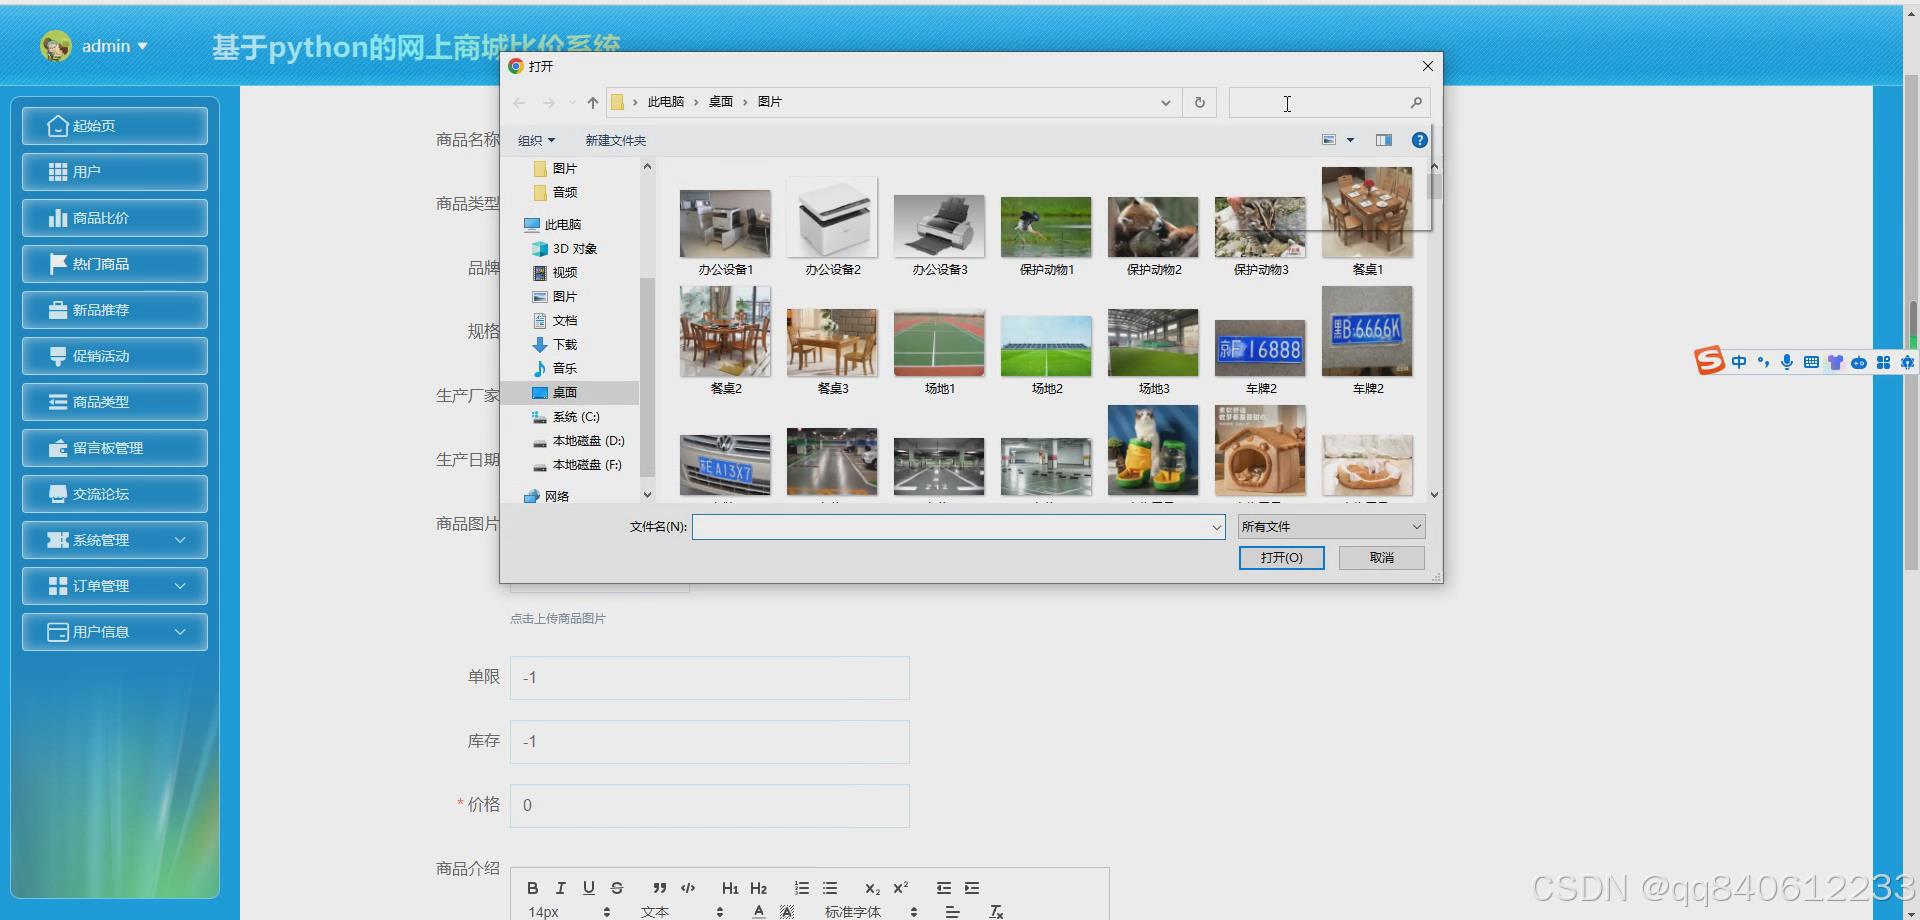The width and height of the screenshot is (1920, 920).
Task: Open the 商品比价 sidebar menu item
Action: pos(115,218)
